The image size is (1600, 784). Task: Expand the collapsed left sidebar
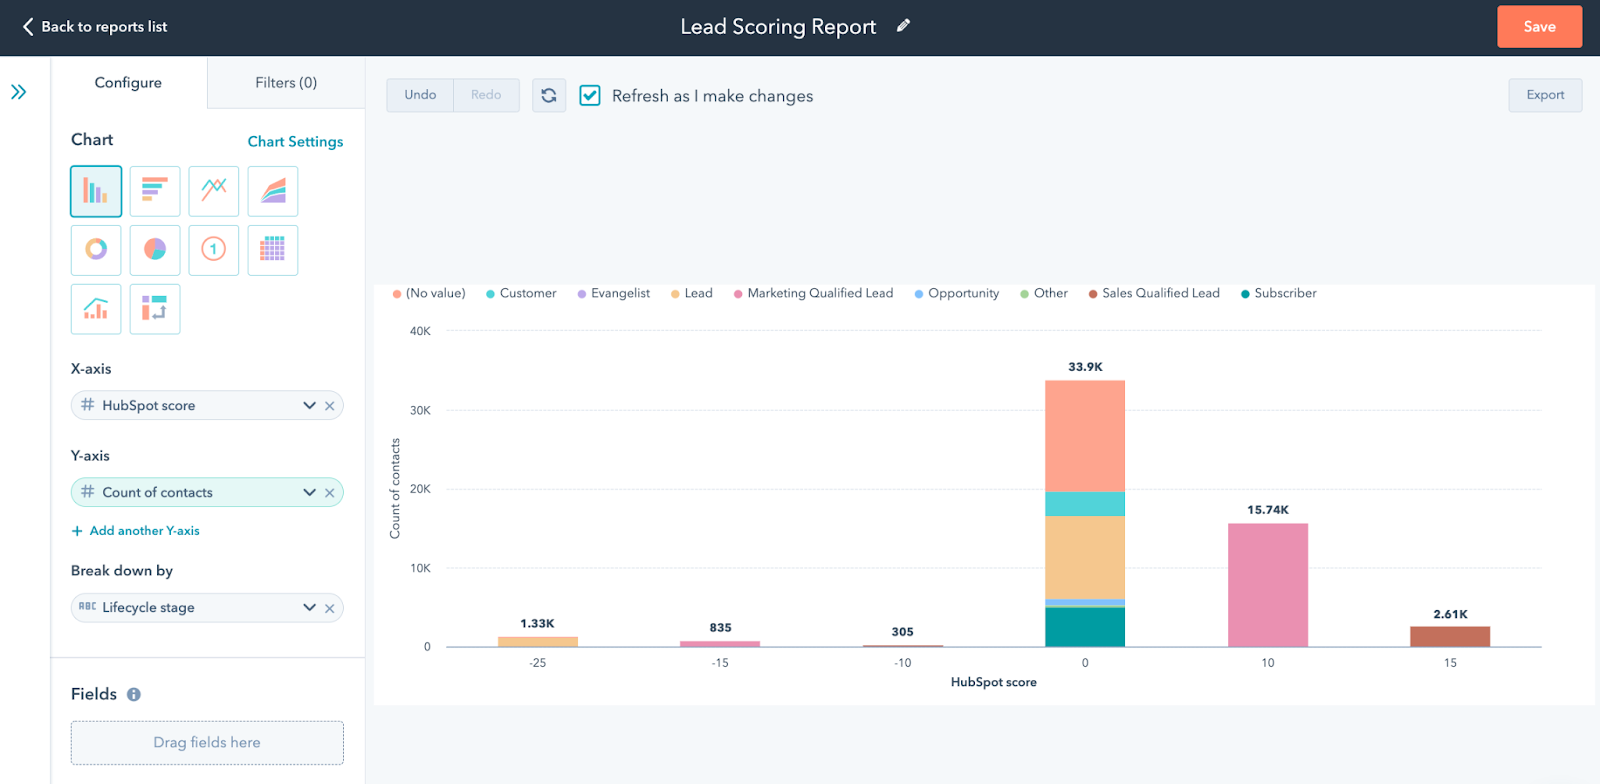(18, 92)
